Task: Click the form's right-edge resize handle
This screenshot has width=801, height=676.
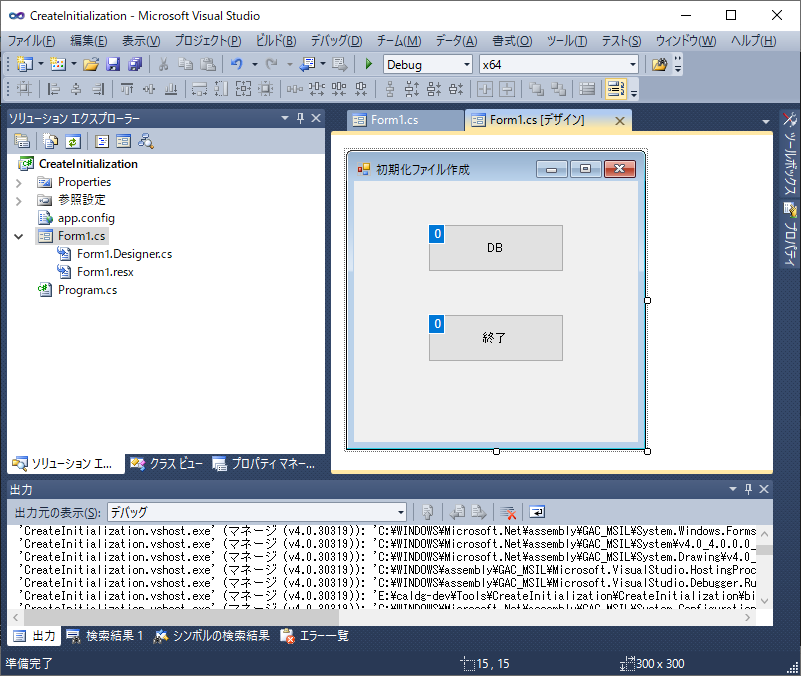Action: tap(647, 300)
